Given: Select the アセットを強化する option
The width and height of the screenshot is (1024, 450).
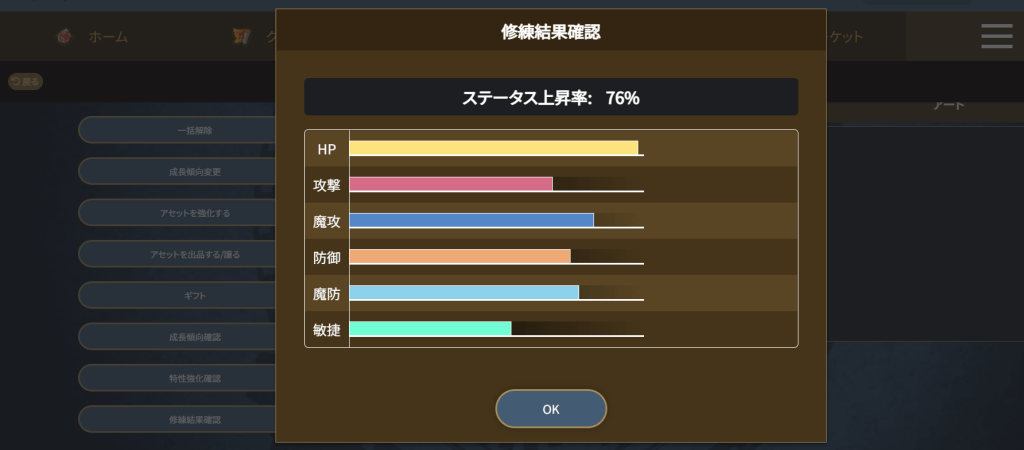Looking at the screenshot, I should tap(178, 213).
